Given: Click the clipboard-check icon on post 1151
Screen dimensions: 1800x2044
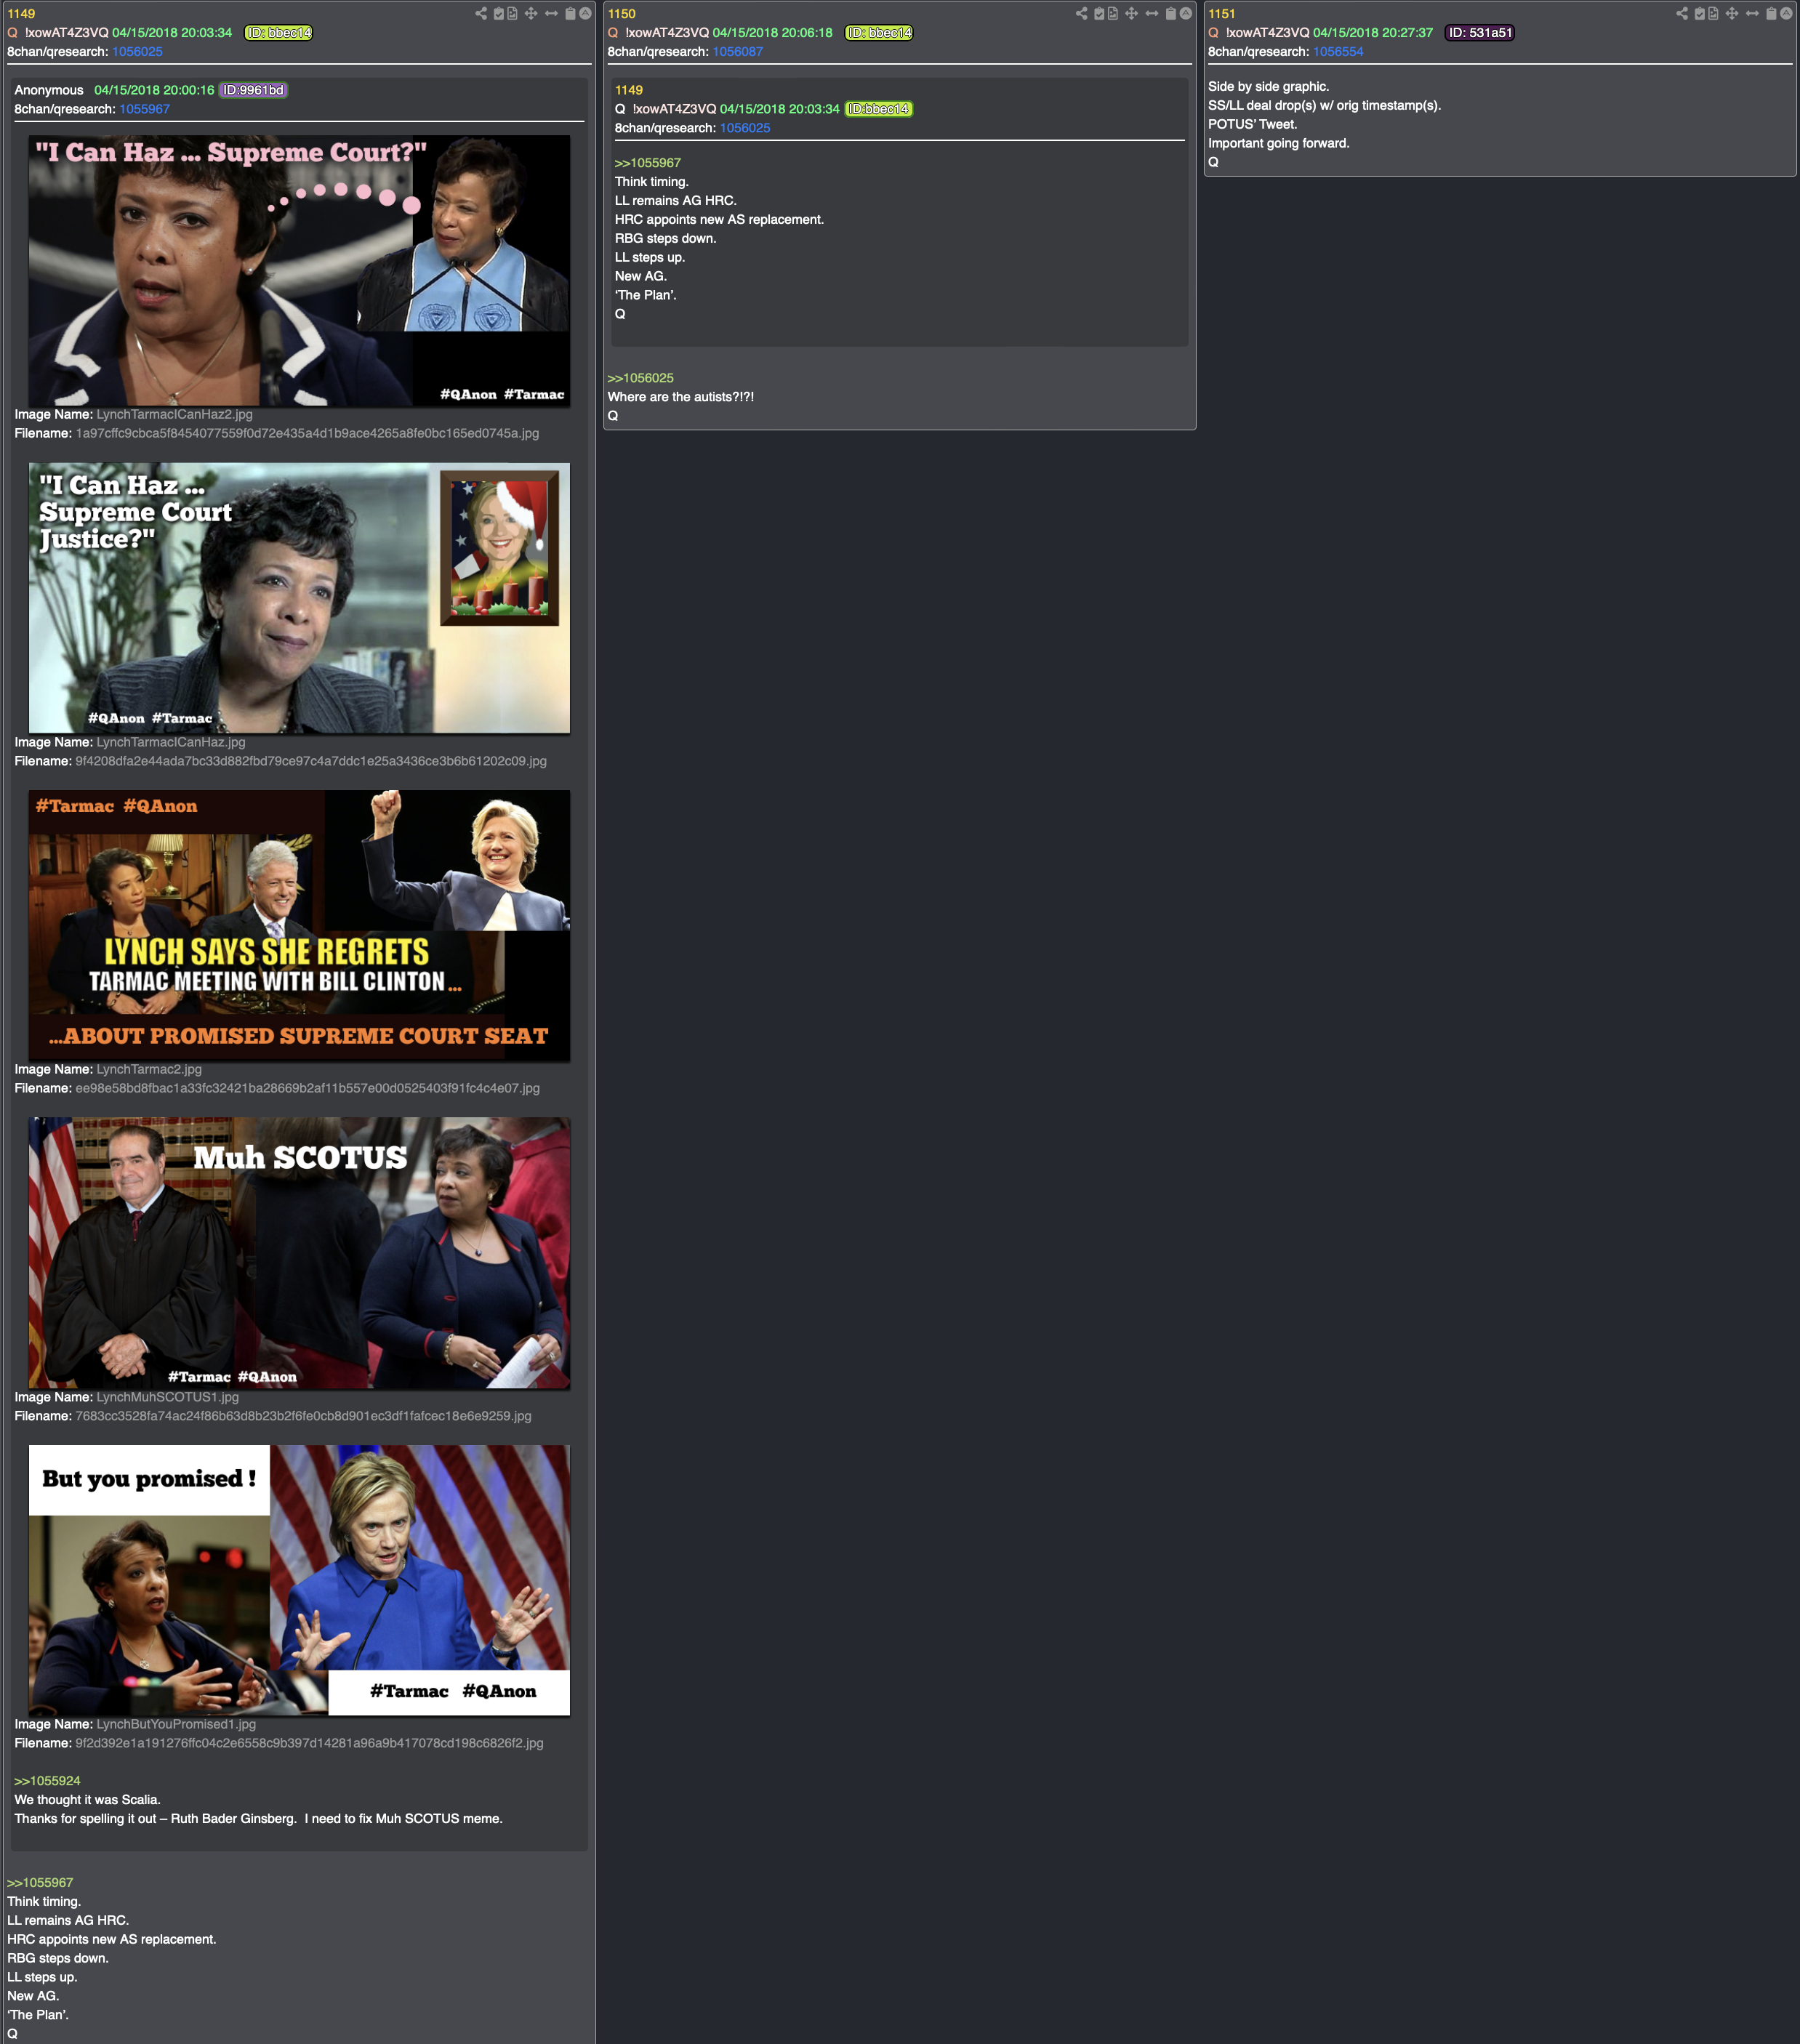Looking at the screenshot, I should point(1700,13).
